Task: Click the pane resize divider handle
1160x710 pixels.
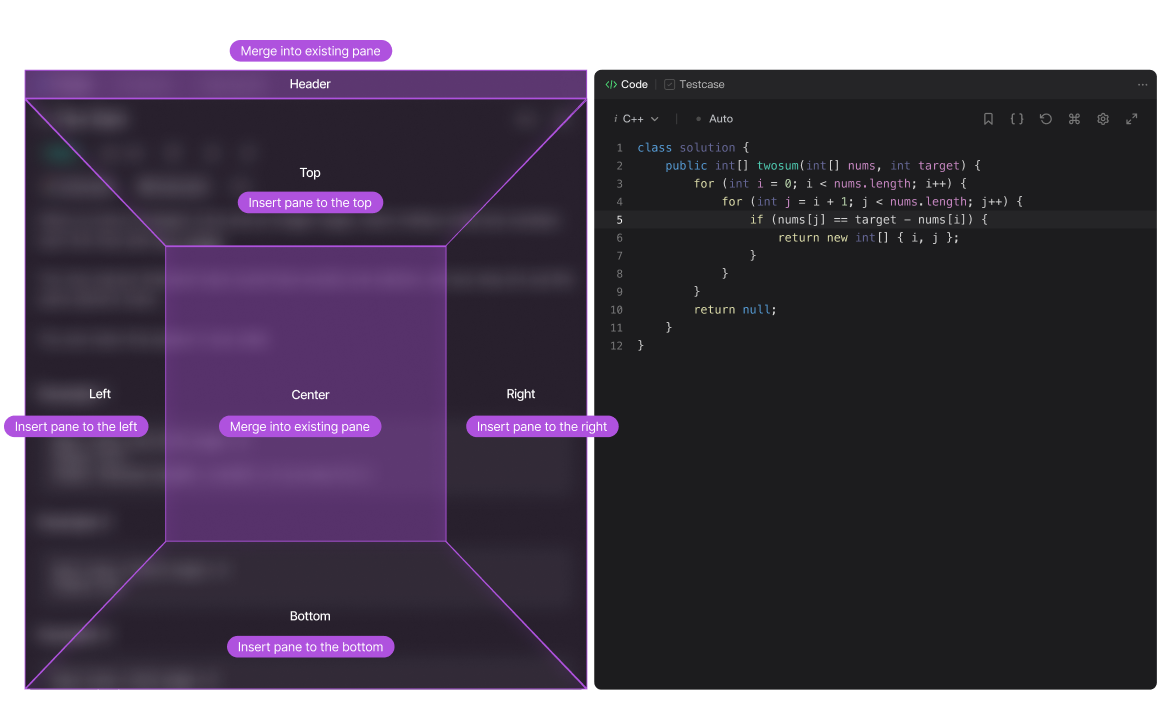Action: click(590, 380)
